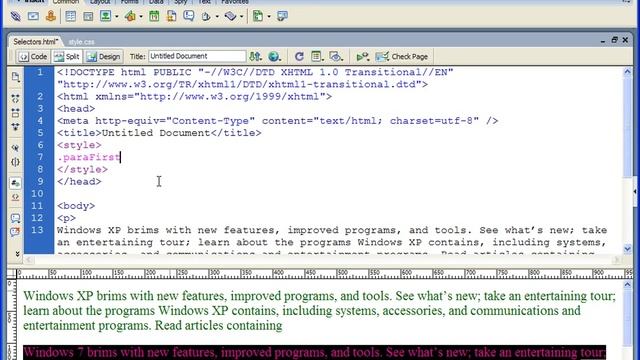640x360 pixels.
Task: Switch to Code view
Action: [x=33, y=56]
